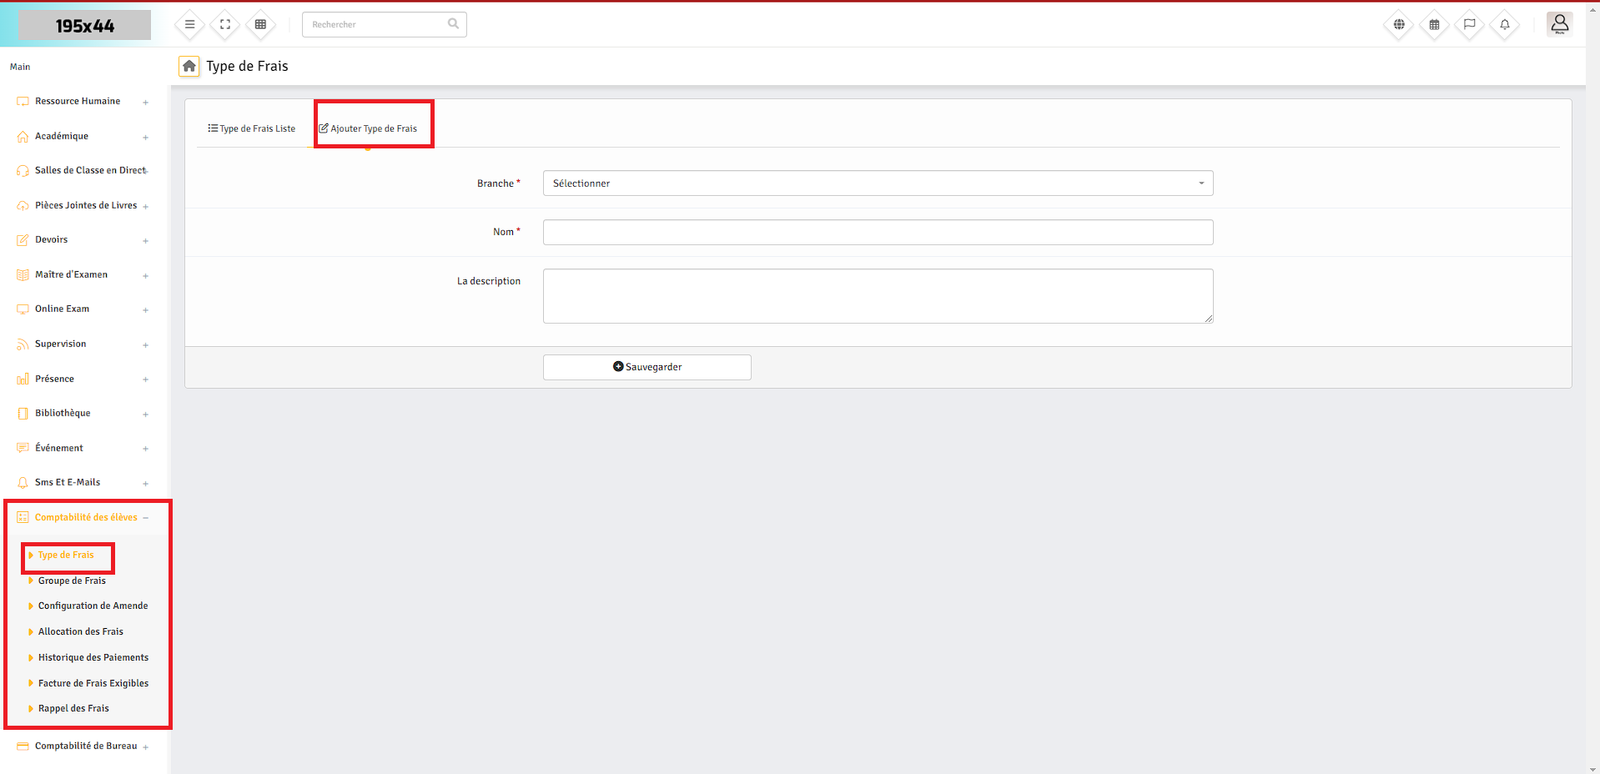The image size is (1600, 774).
Task: Open the flag icon in top bar
Action: [1469, 24]
